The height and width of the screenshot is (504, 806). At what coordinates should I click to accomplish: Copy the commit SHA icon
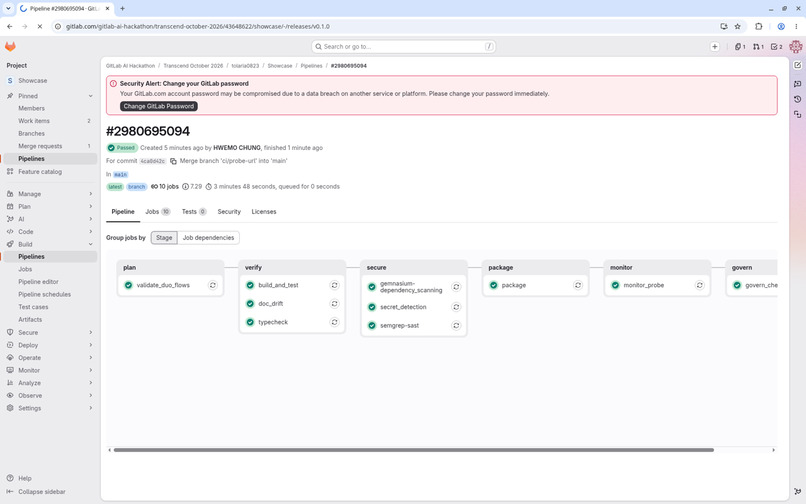point(173,161)
